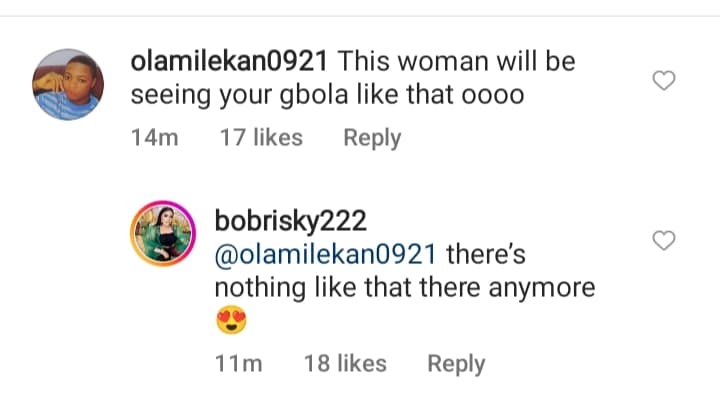
Task: Like olamilekan0921's comment with the heart
Action: tap(664, 81)
